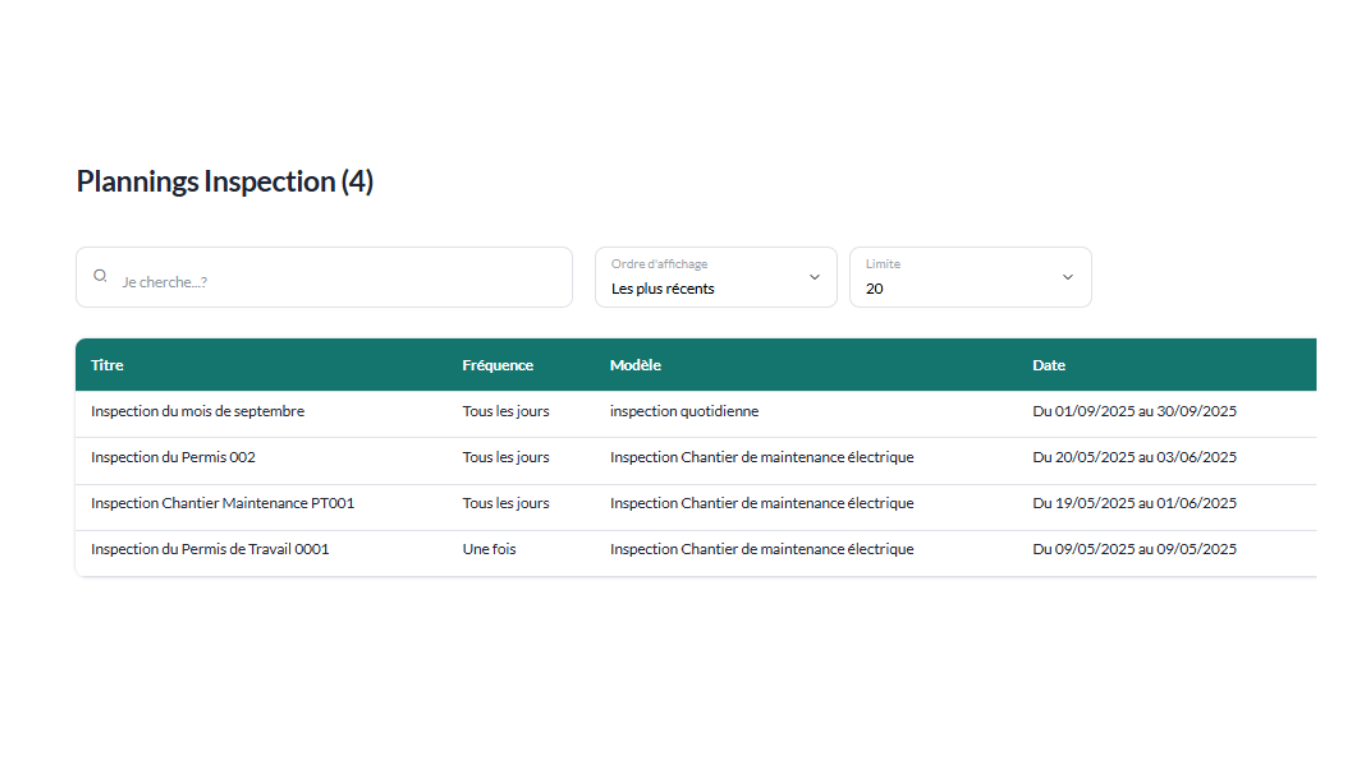Select 'Inspection Chantier Maintenance PT001' entry
The width and height of the screenshot is (1366, 768).
pos(222,503)
